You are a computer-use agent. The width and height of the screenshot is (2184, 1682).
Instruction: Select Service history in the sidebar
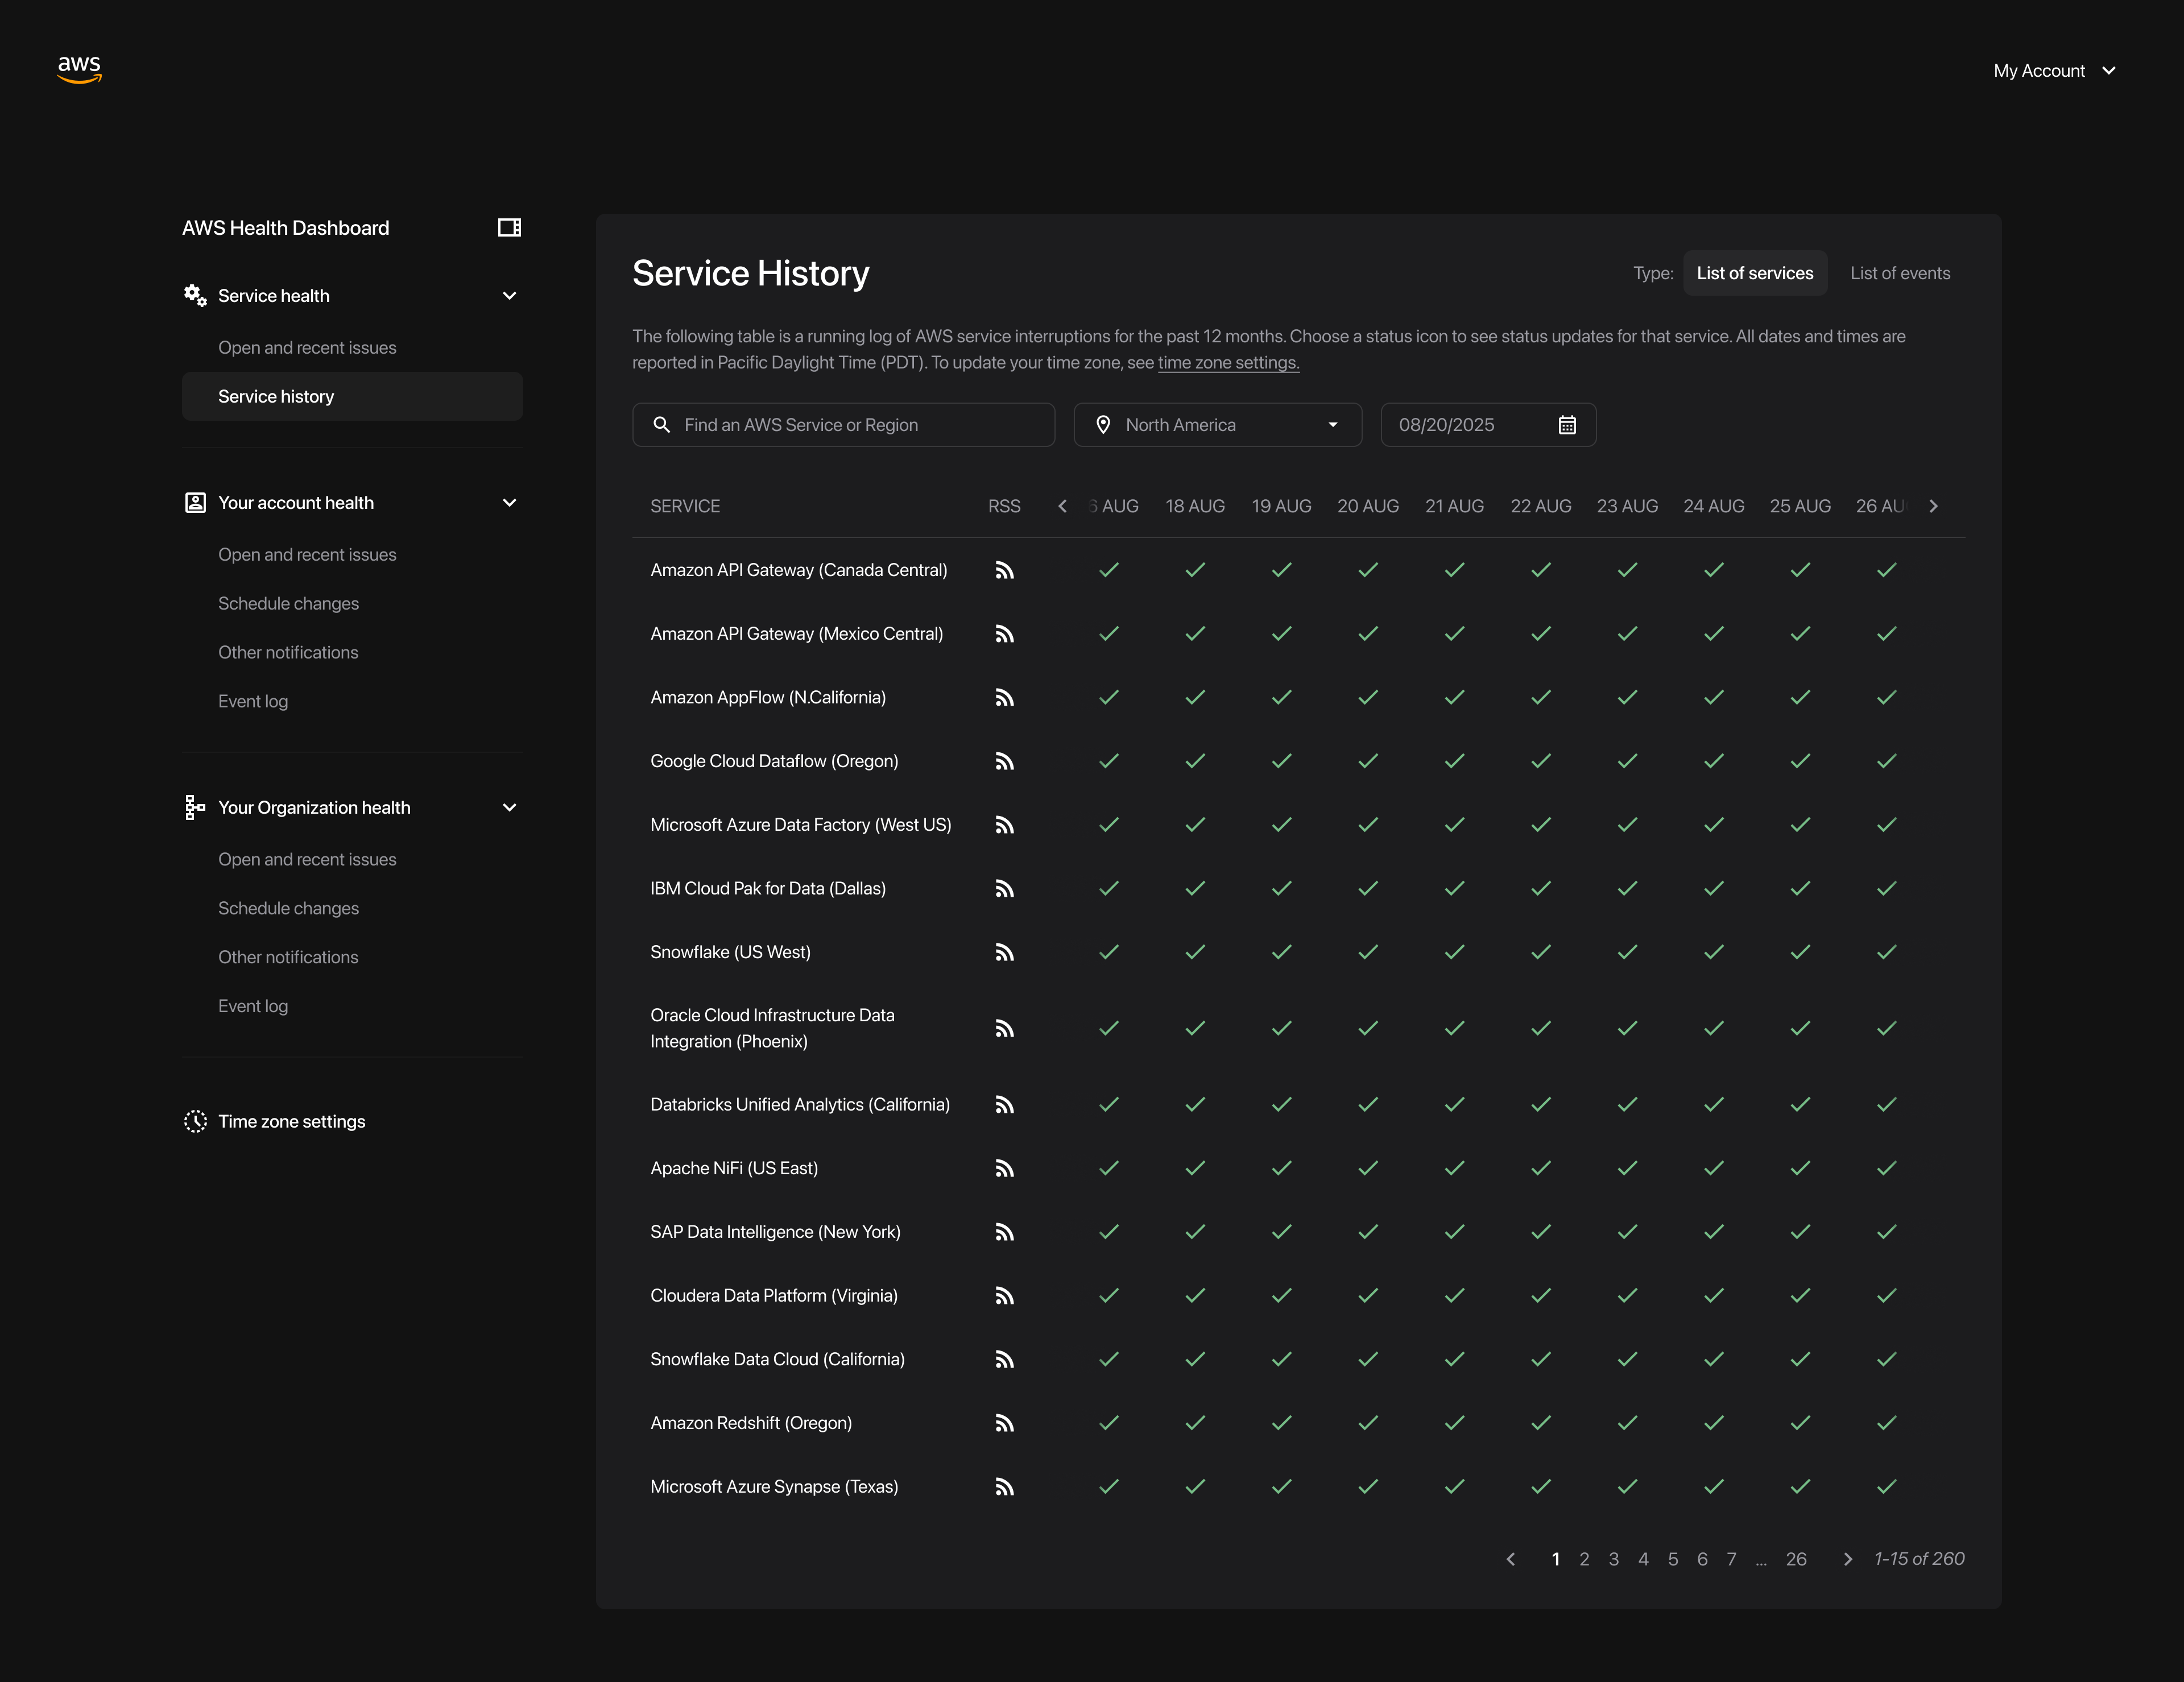pyautogui.click(x=276, y=396)
